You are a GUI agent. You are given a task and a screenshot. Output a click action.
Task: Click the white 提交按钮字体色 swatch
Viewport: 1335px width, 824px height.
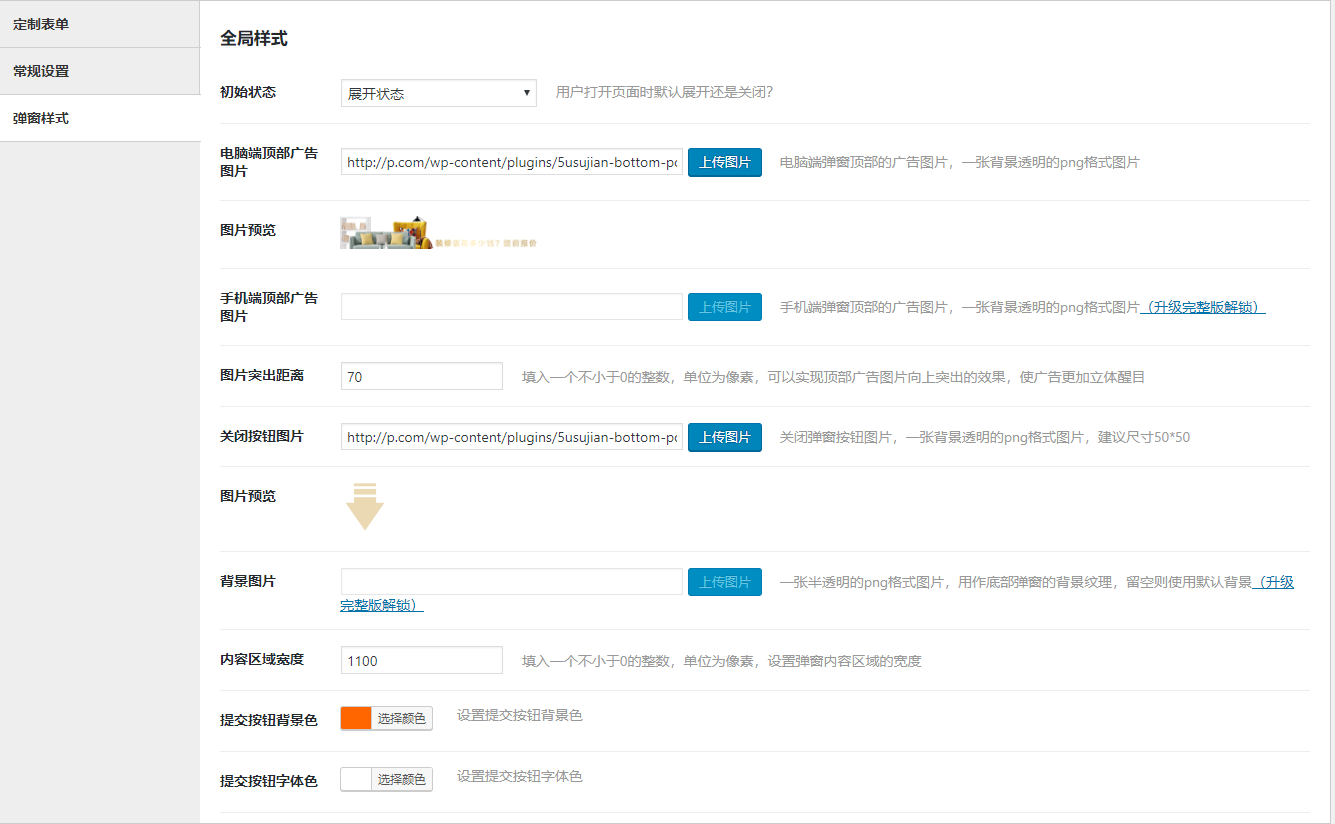[356, 779]
